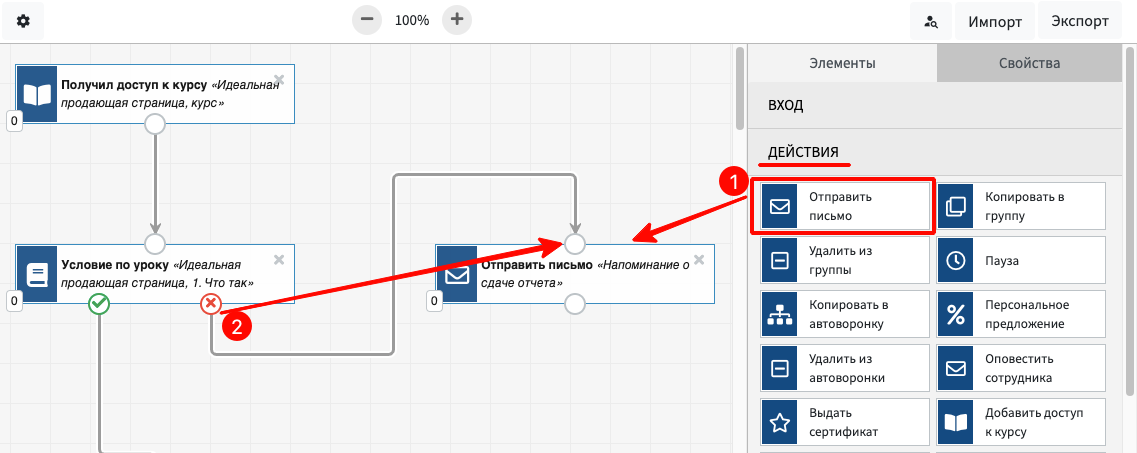Screen dimensions: 1137x453
Task: Choose the Добавить доступ к курсу action
Action: tap(1020, 422)
